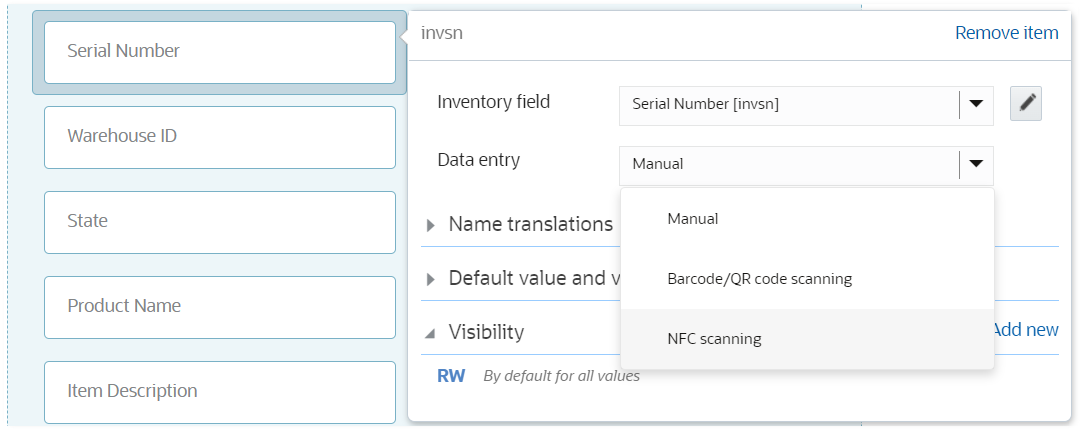Click the Remove item link
Viewport: 1081px width, 429px height.
1006,33
